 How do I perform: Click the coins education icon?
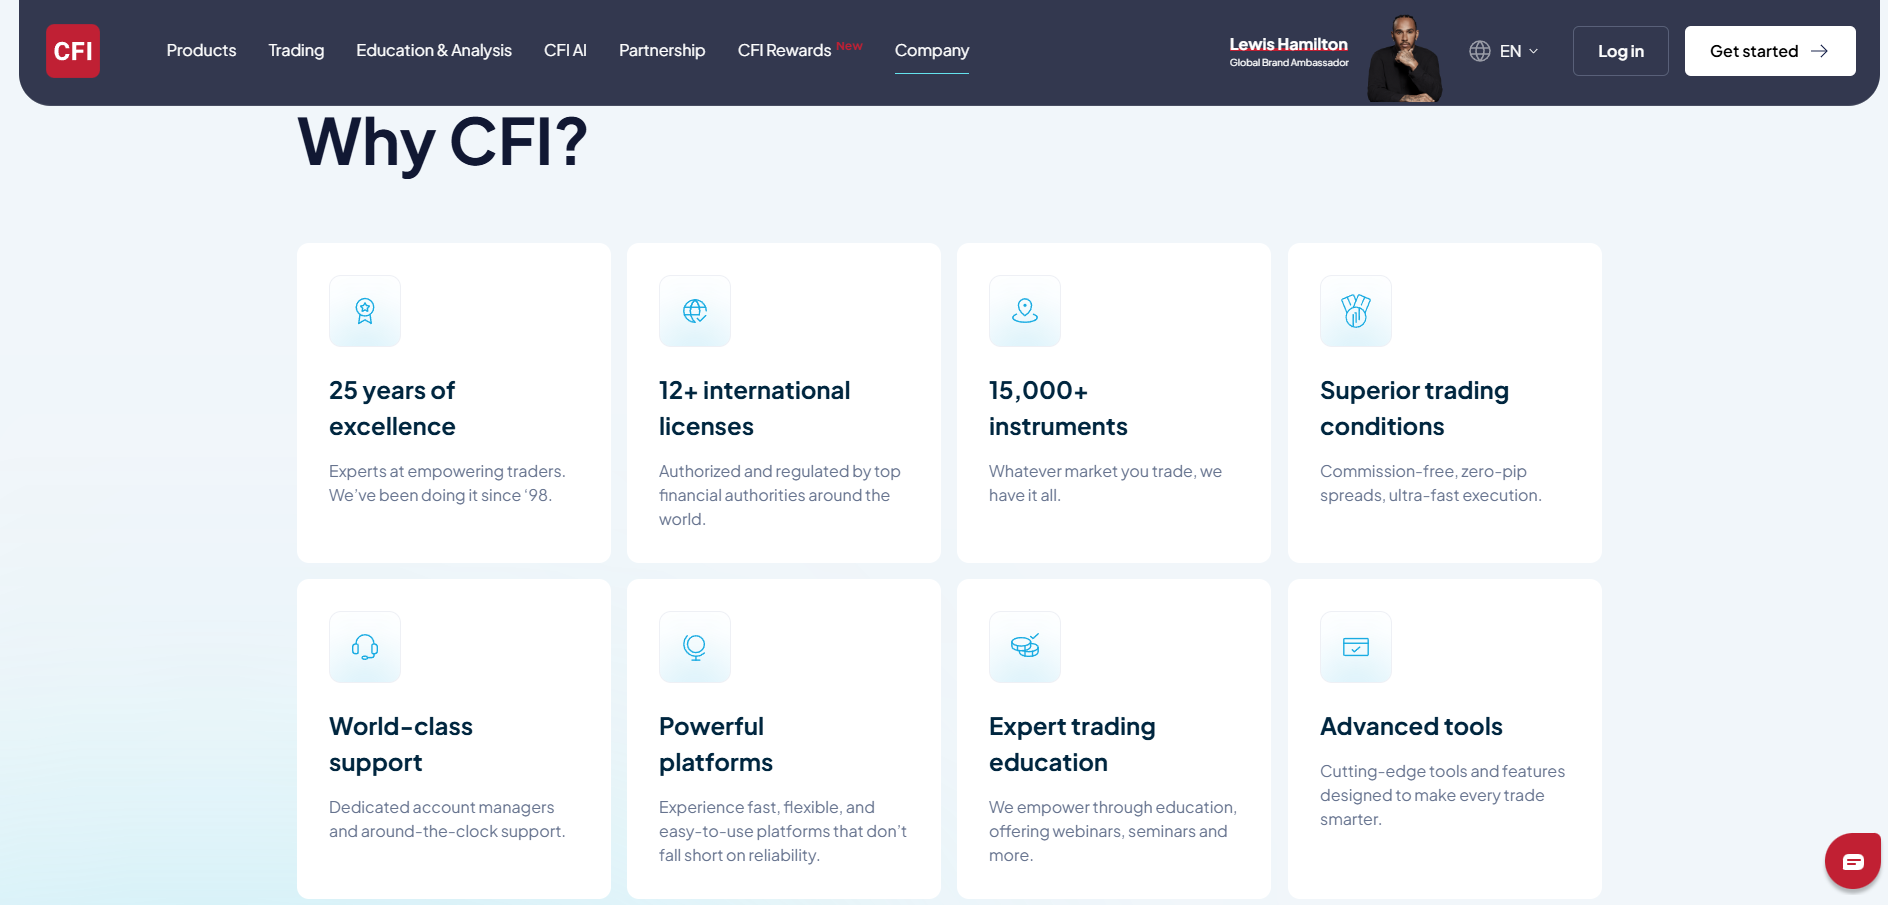pyautogui.click(x=1025, y=647)
